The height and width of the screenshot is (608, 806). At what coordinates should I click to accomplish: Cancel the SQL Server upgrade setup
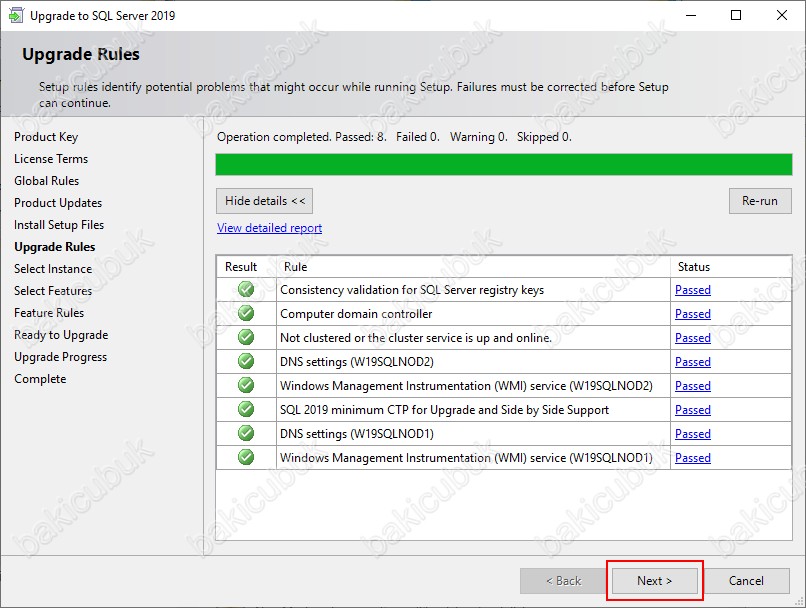pyautogui.click(x=746, y=581)
